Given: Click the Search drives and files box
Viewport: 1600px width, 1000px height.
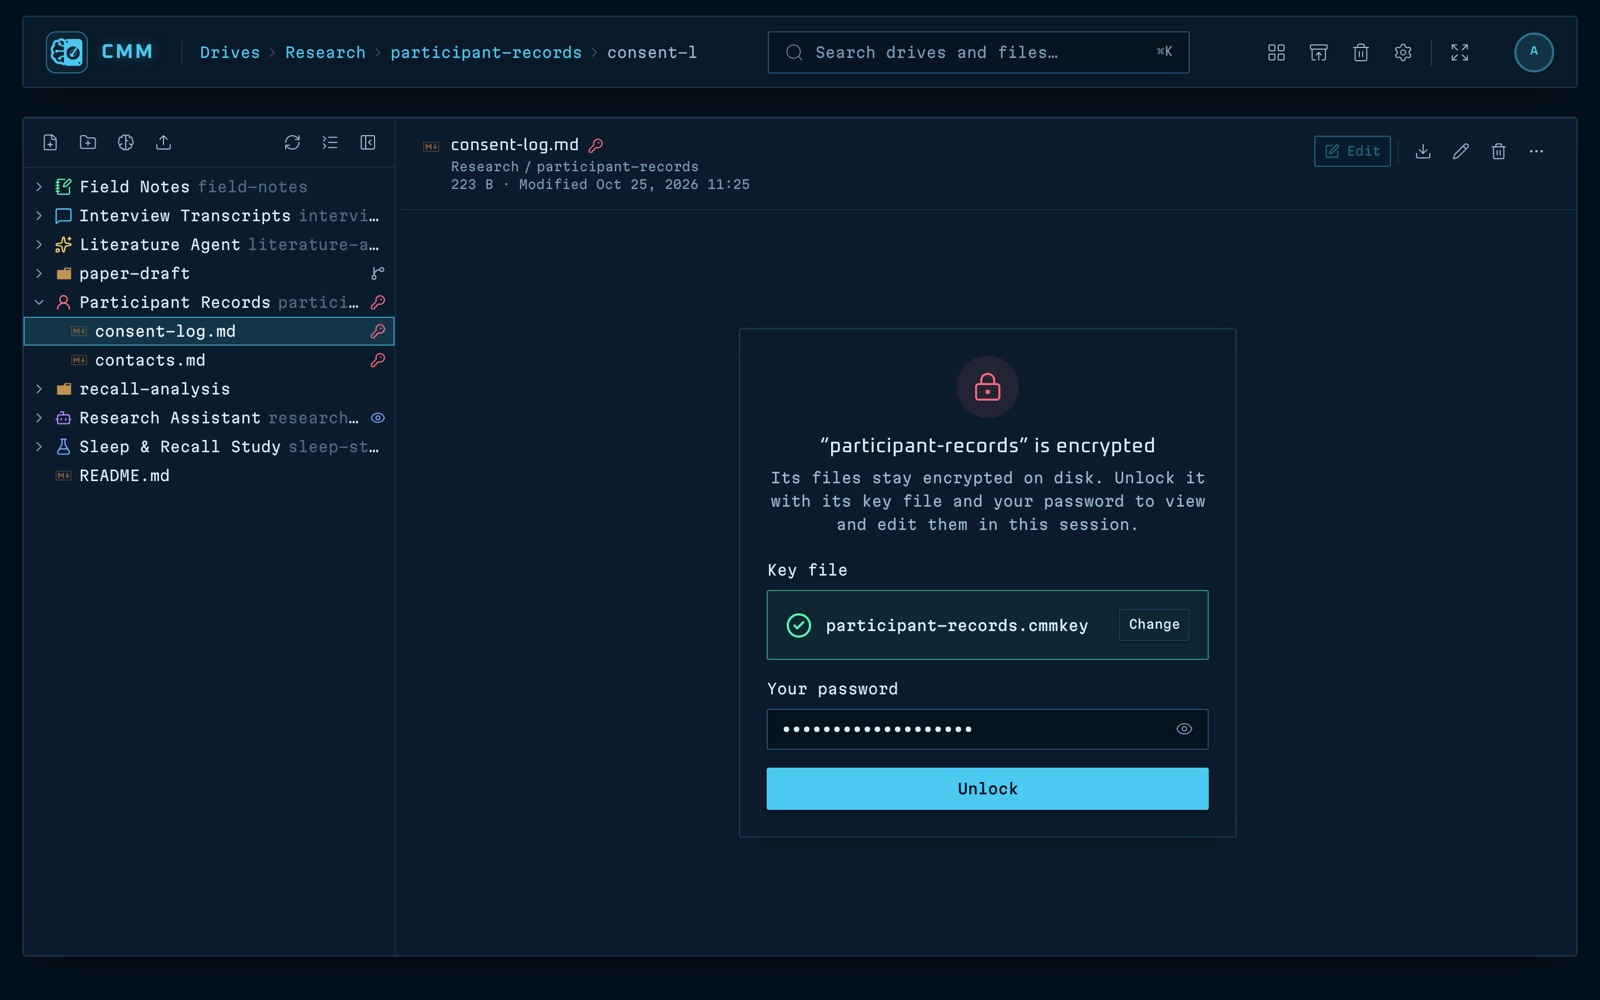Looking at the screenshot, I should [x=978, y=52].
